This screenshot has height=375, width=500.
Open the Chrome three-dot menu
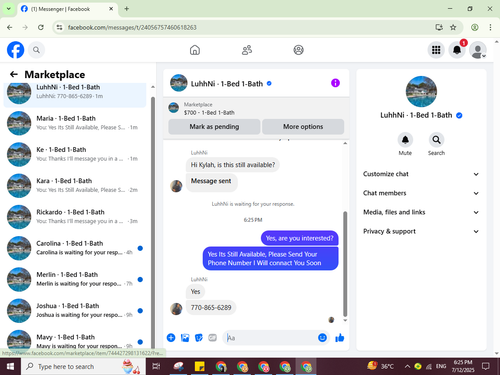[x=490, y=27]
